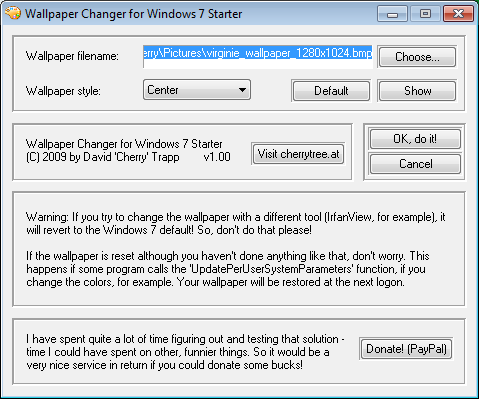The width and height of the screenshot is (479, 399).
Task: Maximize the Wallpaper Changer window
Action: (425, 14)
